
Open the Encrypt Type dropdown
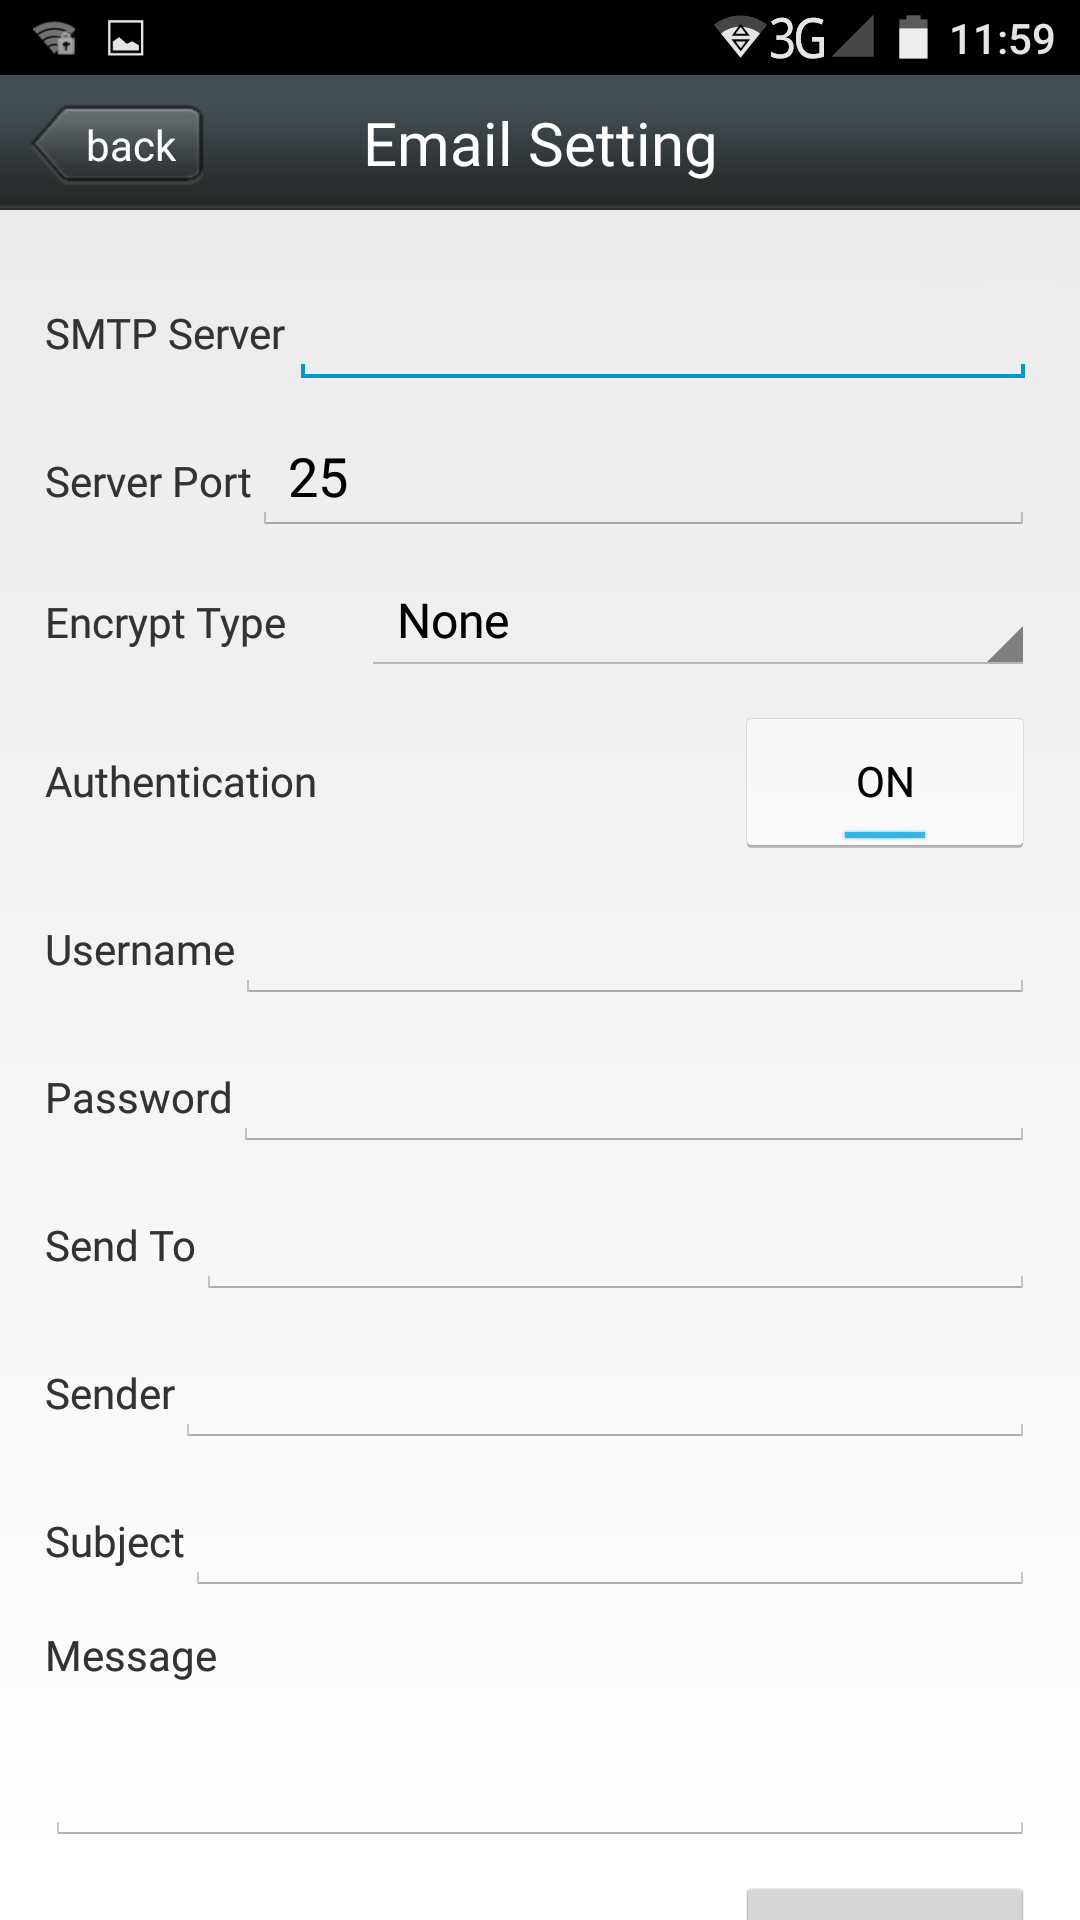[696, 624]
